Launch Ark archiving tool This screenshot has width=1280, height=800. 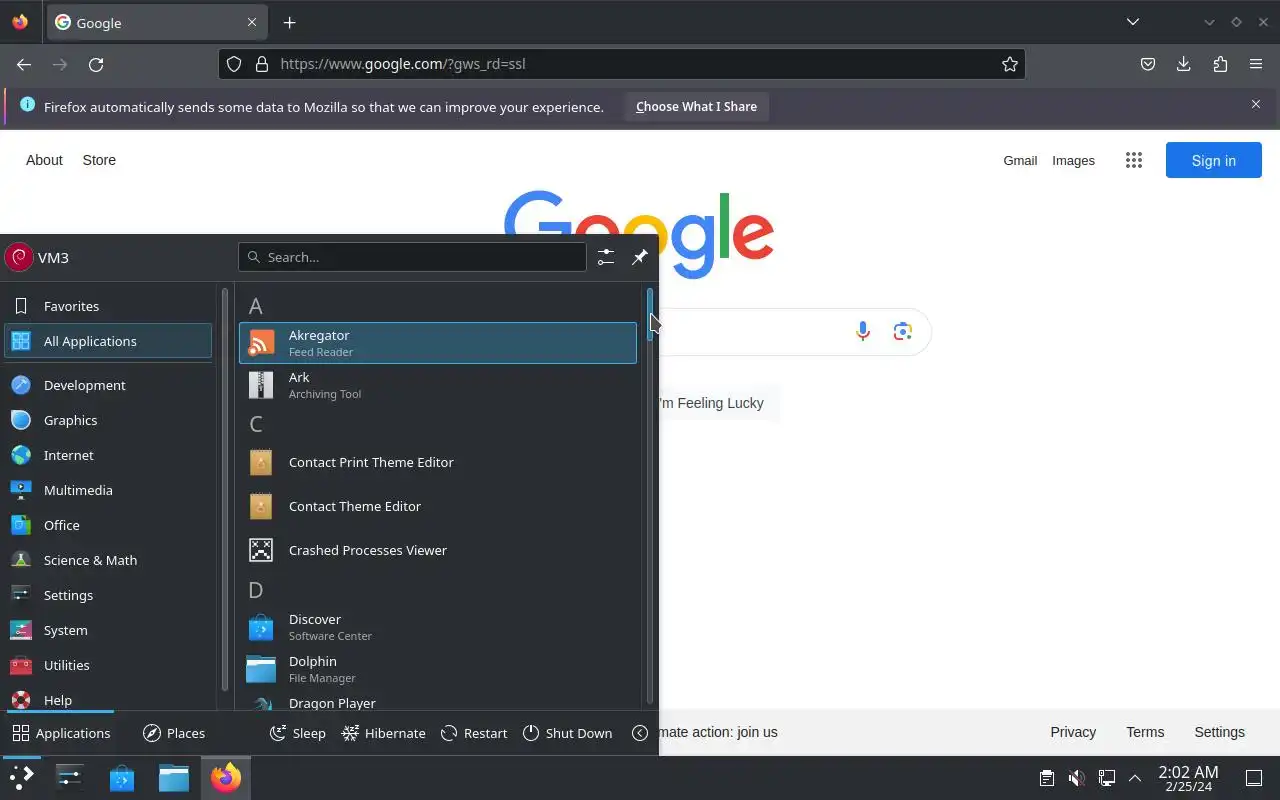pos(437,385)
